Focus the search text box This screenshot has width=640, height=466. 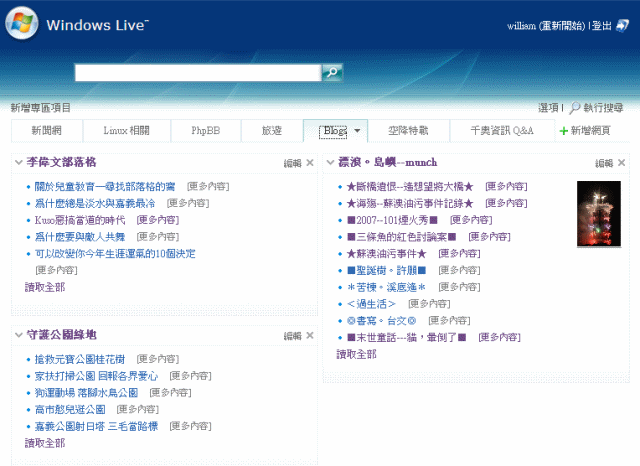click(x=198, y=73)
